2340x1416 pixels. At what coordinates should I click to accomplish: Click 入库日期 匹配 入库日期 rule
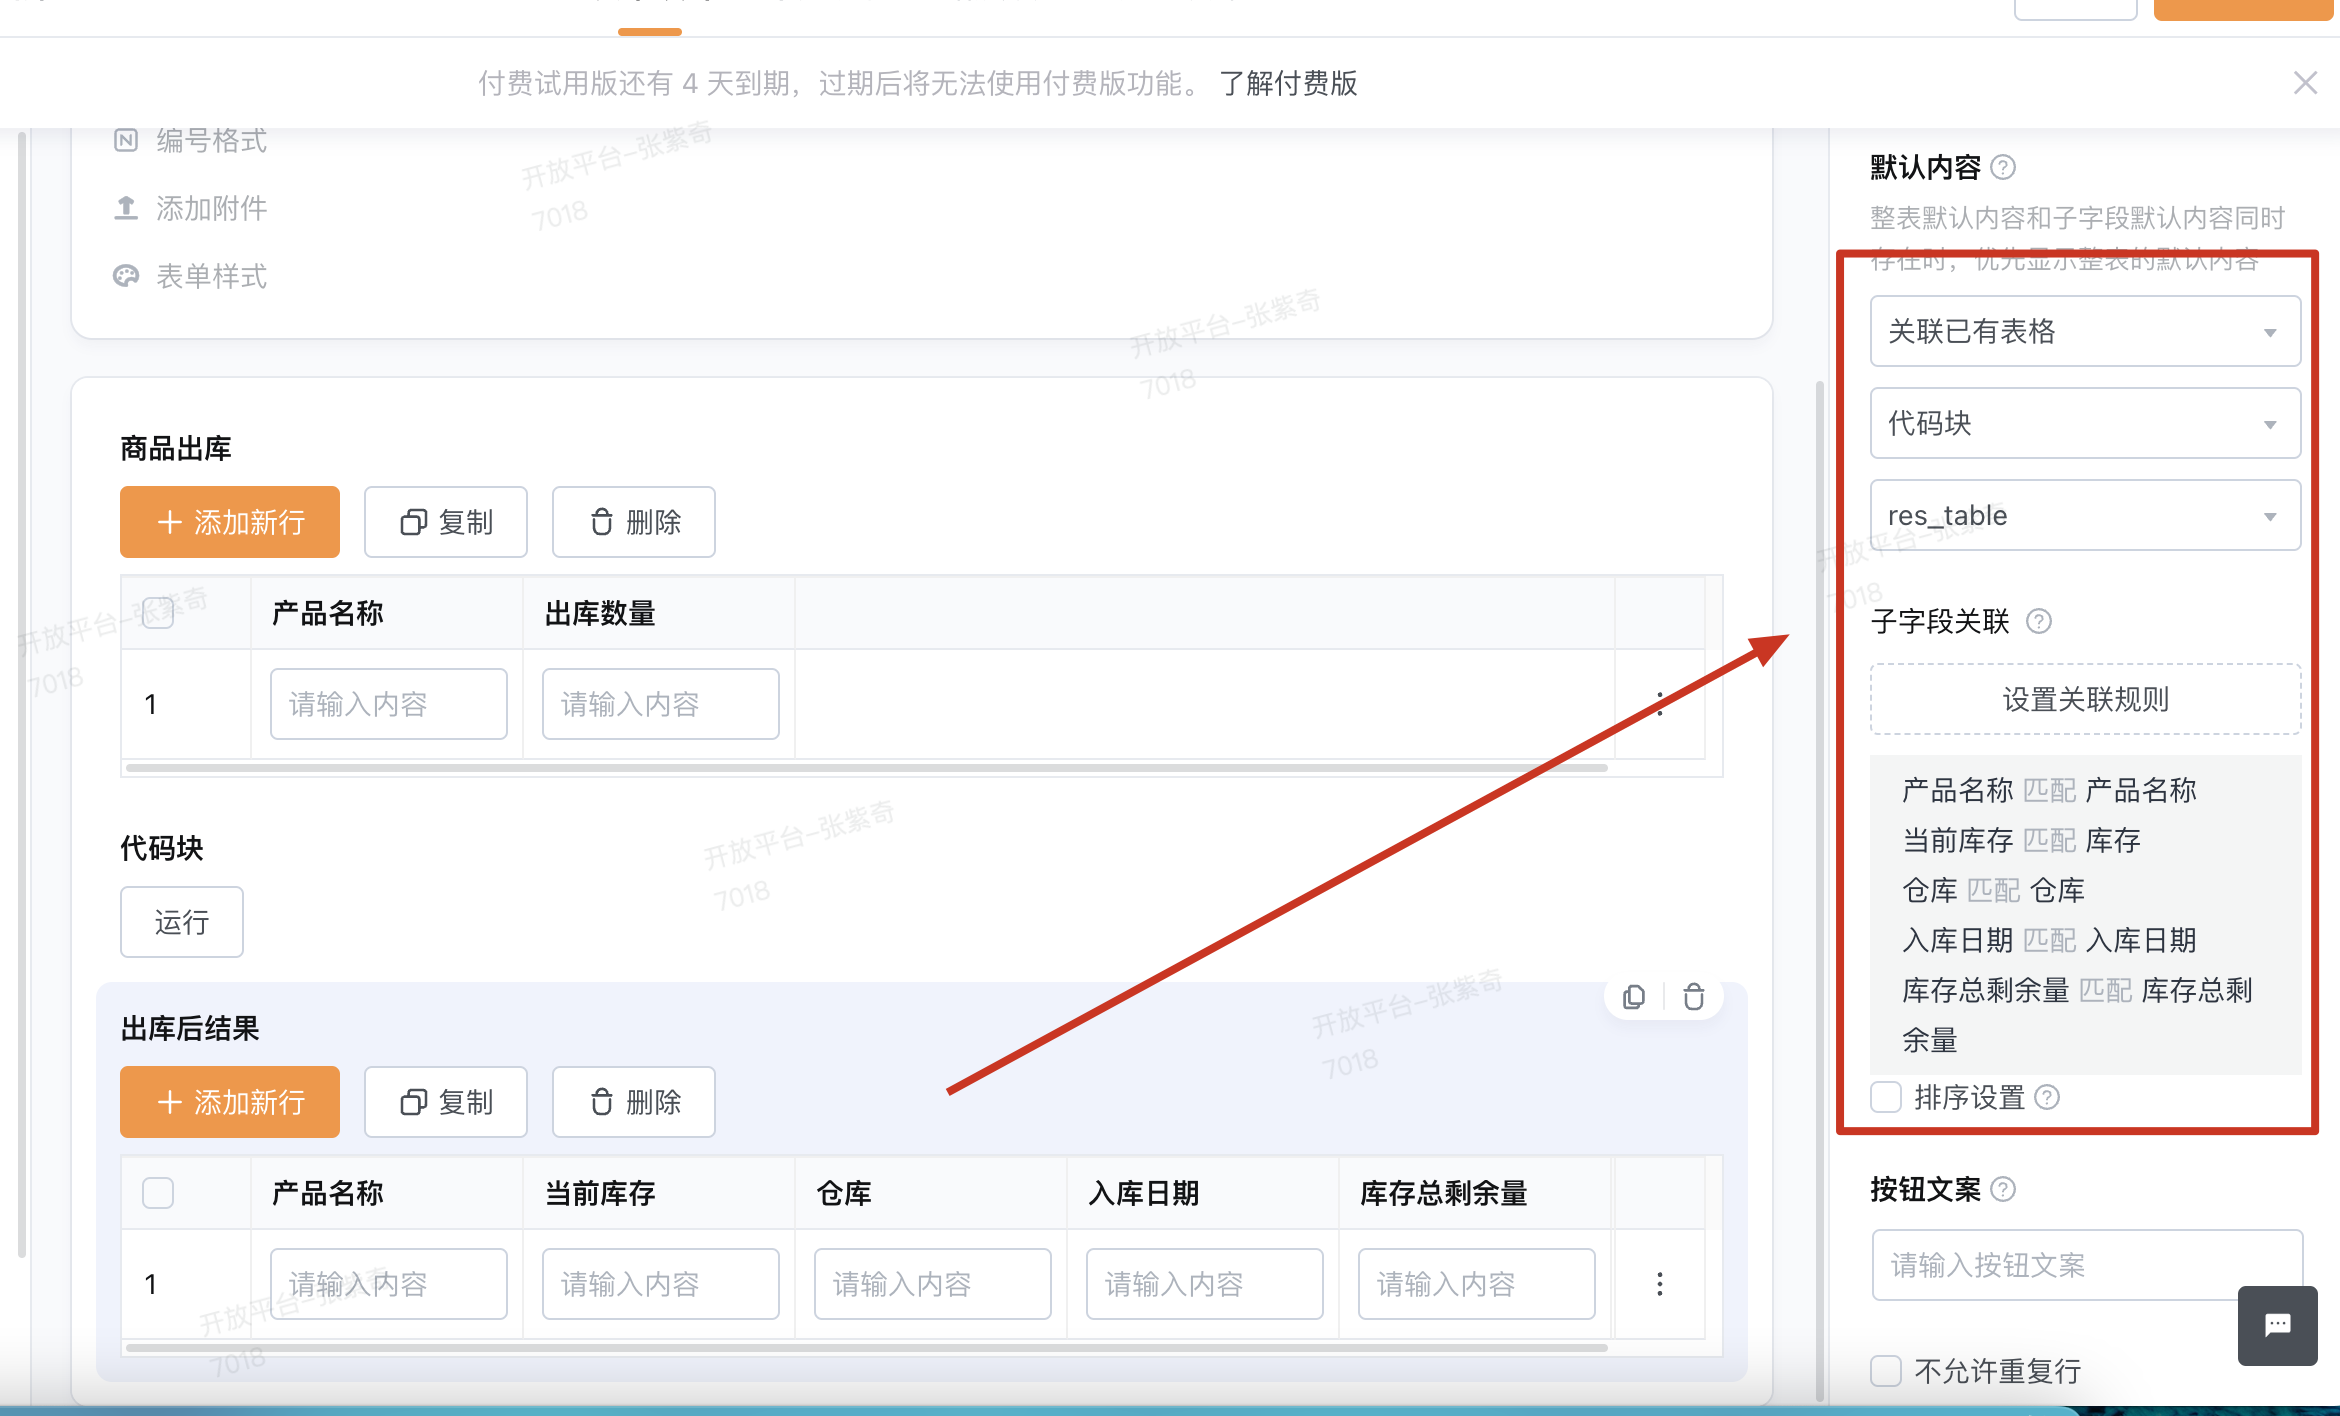point(2049,940)
